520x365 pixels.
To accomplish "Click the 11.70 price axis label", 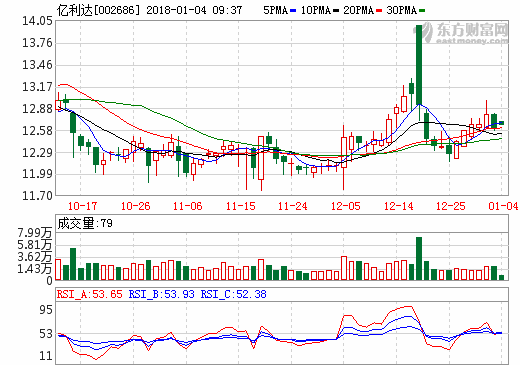I will click(x=37, y=196).
